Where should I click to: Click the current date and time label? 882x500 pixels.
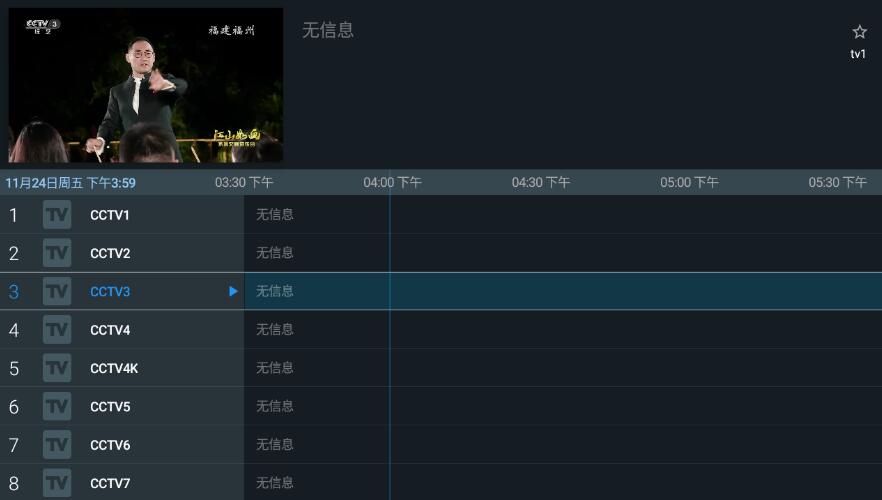point(71,183)
